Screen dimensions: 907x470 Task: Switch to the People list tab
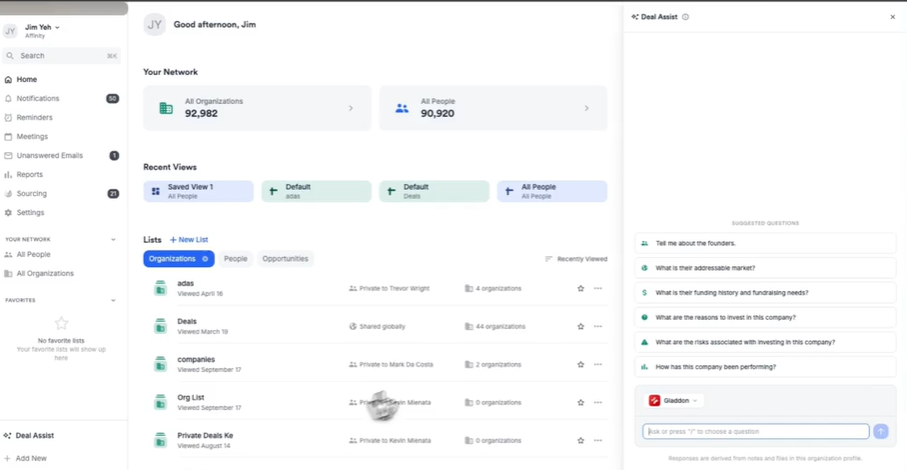[x=235, y=258]
